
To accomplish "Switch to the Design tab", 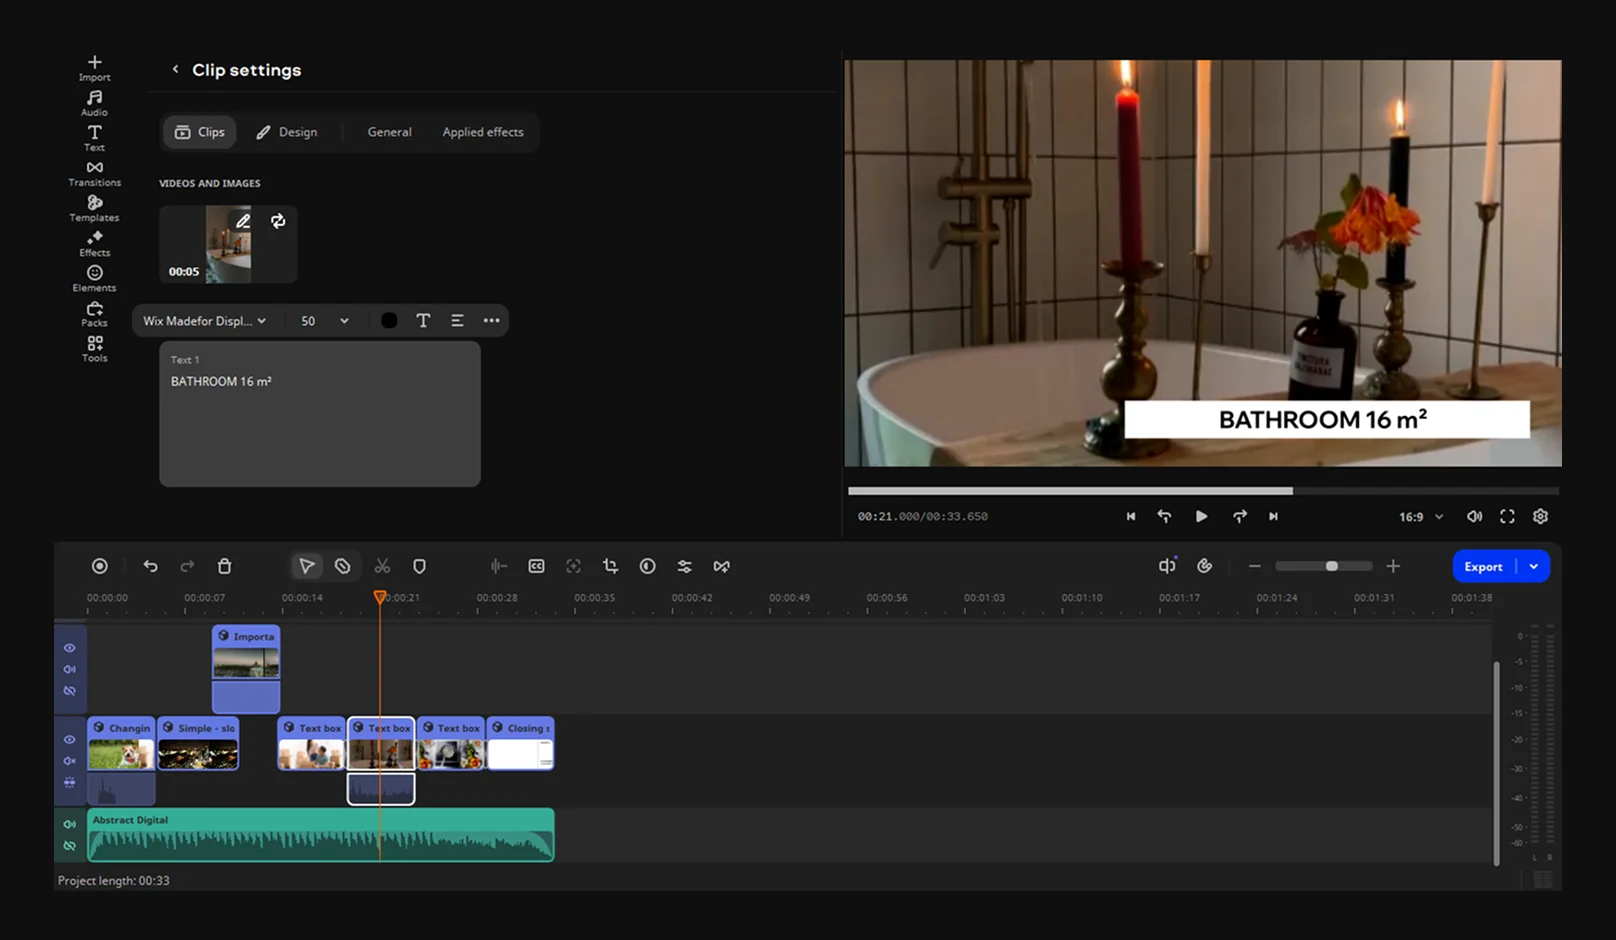I will (x=287, y=132).
